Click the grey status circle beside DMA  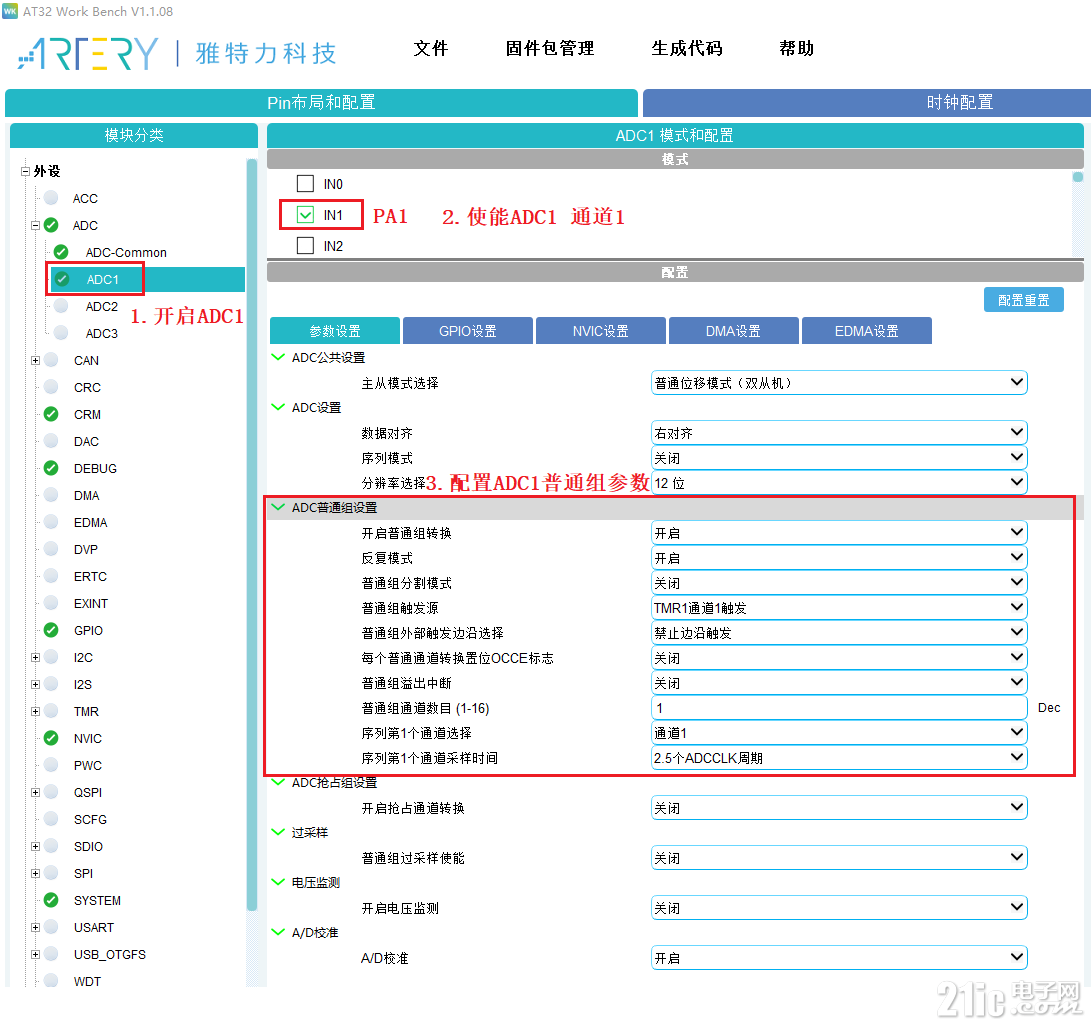tap(51, 495)
